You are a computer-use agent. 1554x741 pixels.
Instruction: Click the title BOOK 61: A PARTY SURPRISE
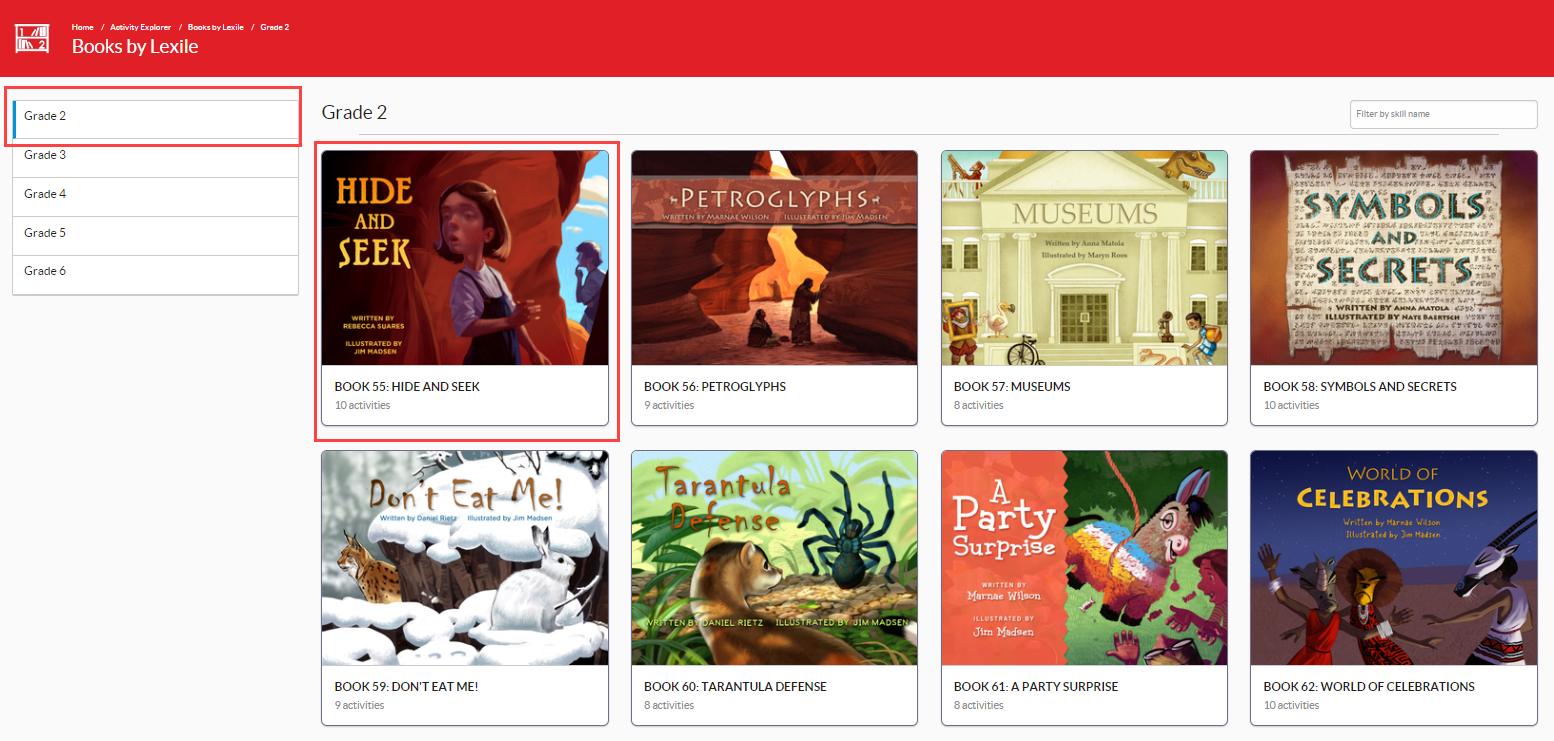click(x=1036, y=687)
